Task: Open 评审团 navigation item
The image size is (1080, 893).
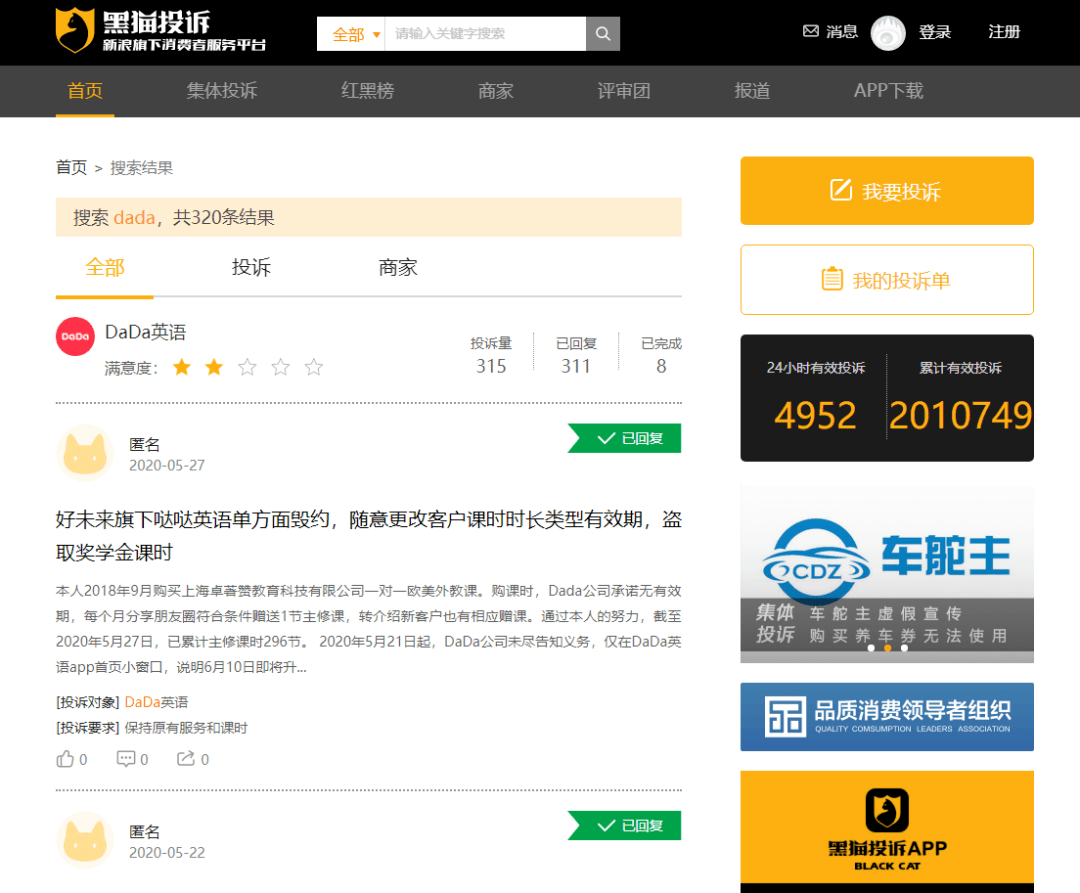Action: click(x=624, y=91)
